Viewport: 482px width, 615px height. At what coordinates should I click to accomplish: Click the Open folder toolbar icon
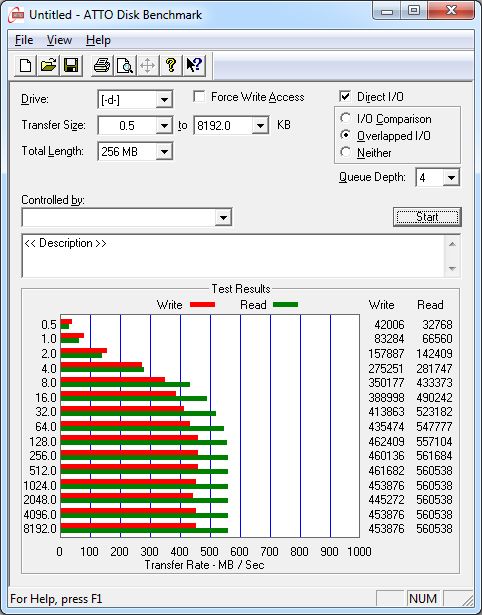coord(48,65)
